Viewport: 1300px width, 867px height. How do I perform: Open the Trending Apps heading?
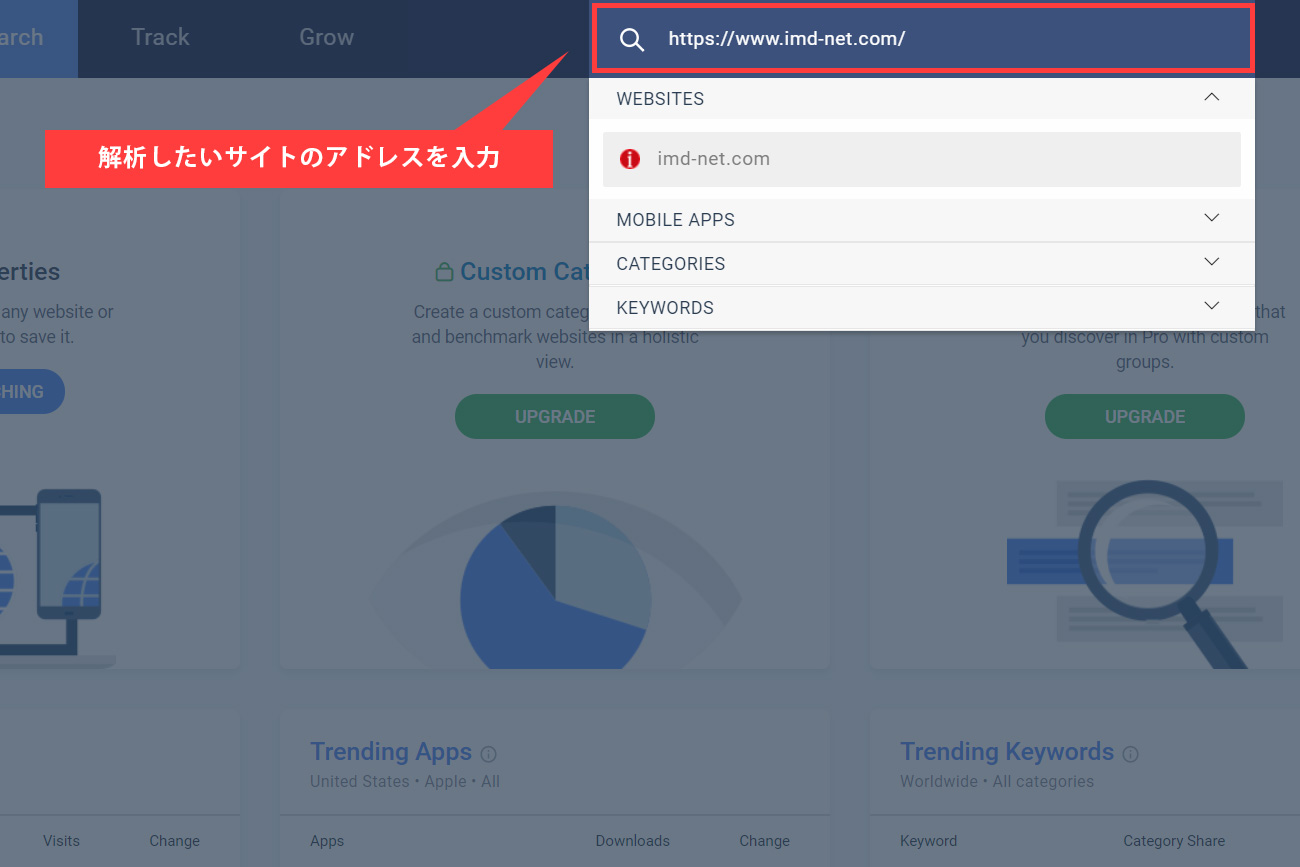pos(391,752)
